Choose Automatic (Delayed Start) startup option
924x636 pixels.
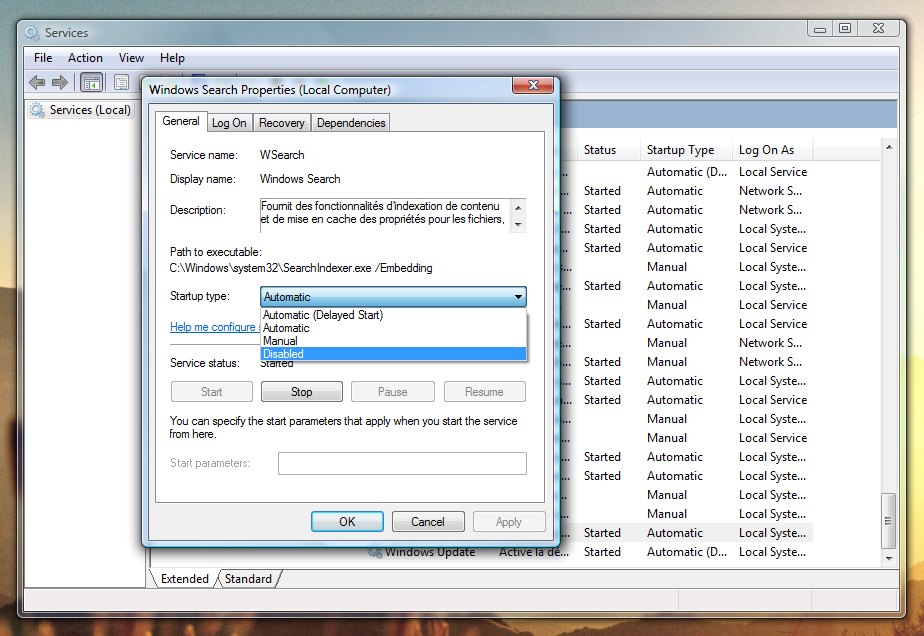coord(393,315)
